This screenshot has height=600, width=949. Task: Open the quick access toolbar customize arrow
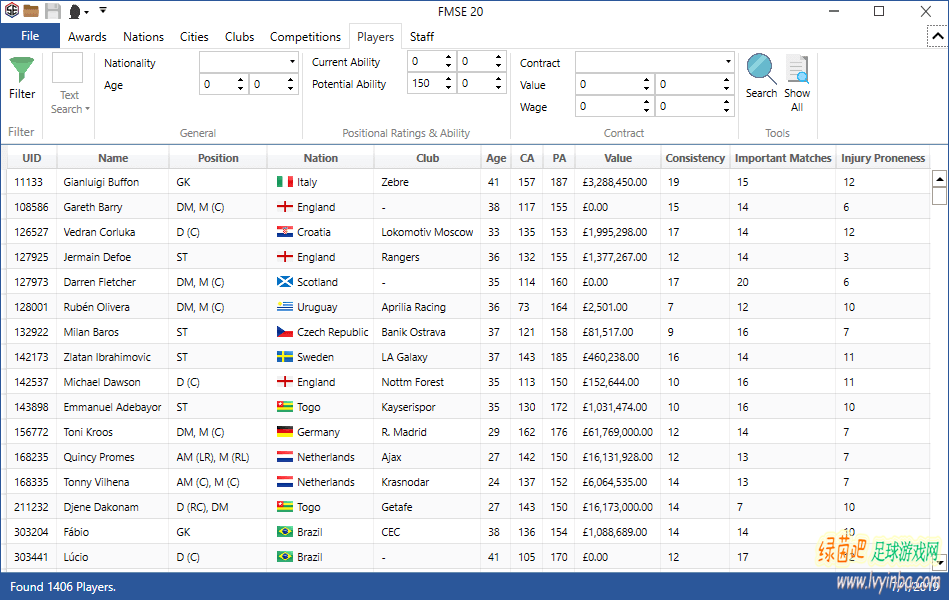point(103,10)
